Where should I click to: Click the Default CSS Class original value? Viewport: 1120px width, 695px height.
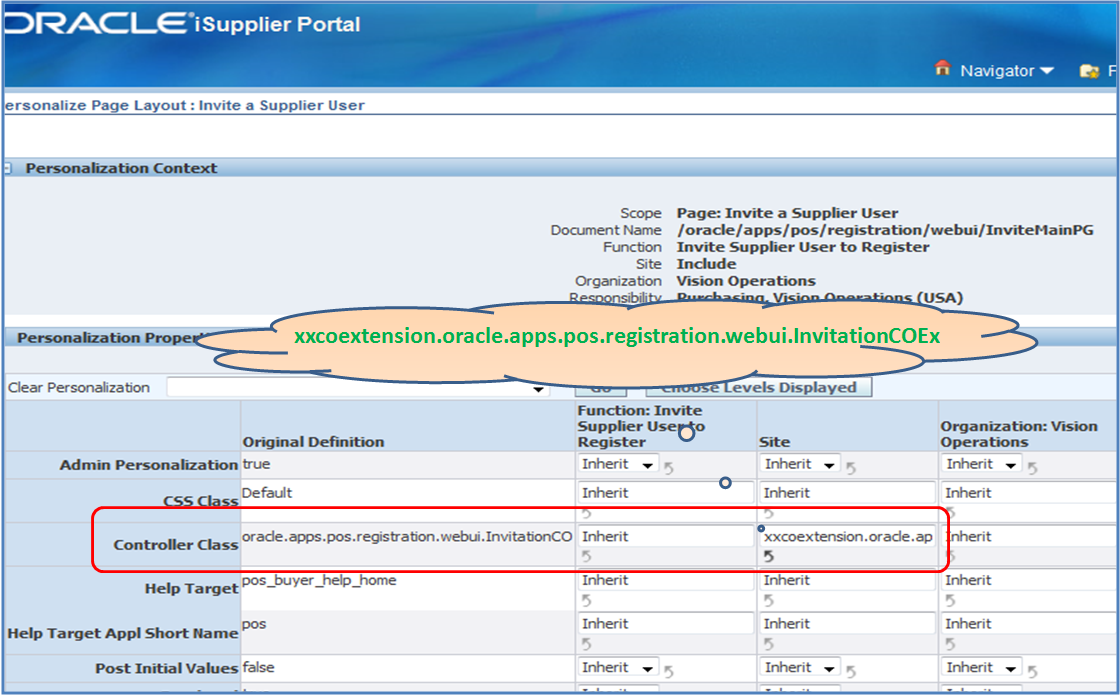coord(267,492)
